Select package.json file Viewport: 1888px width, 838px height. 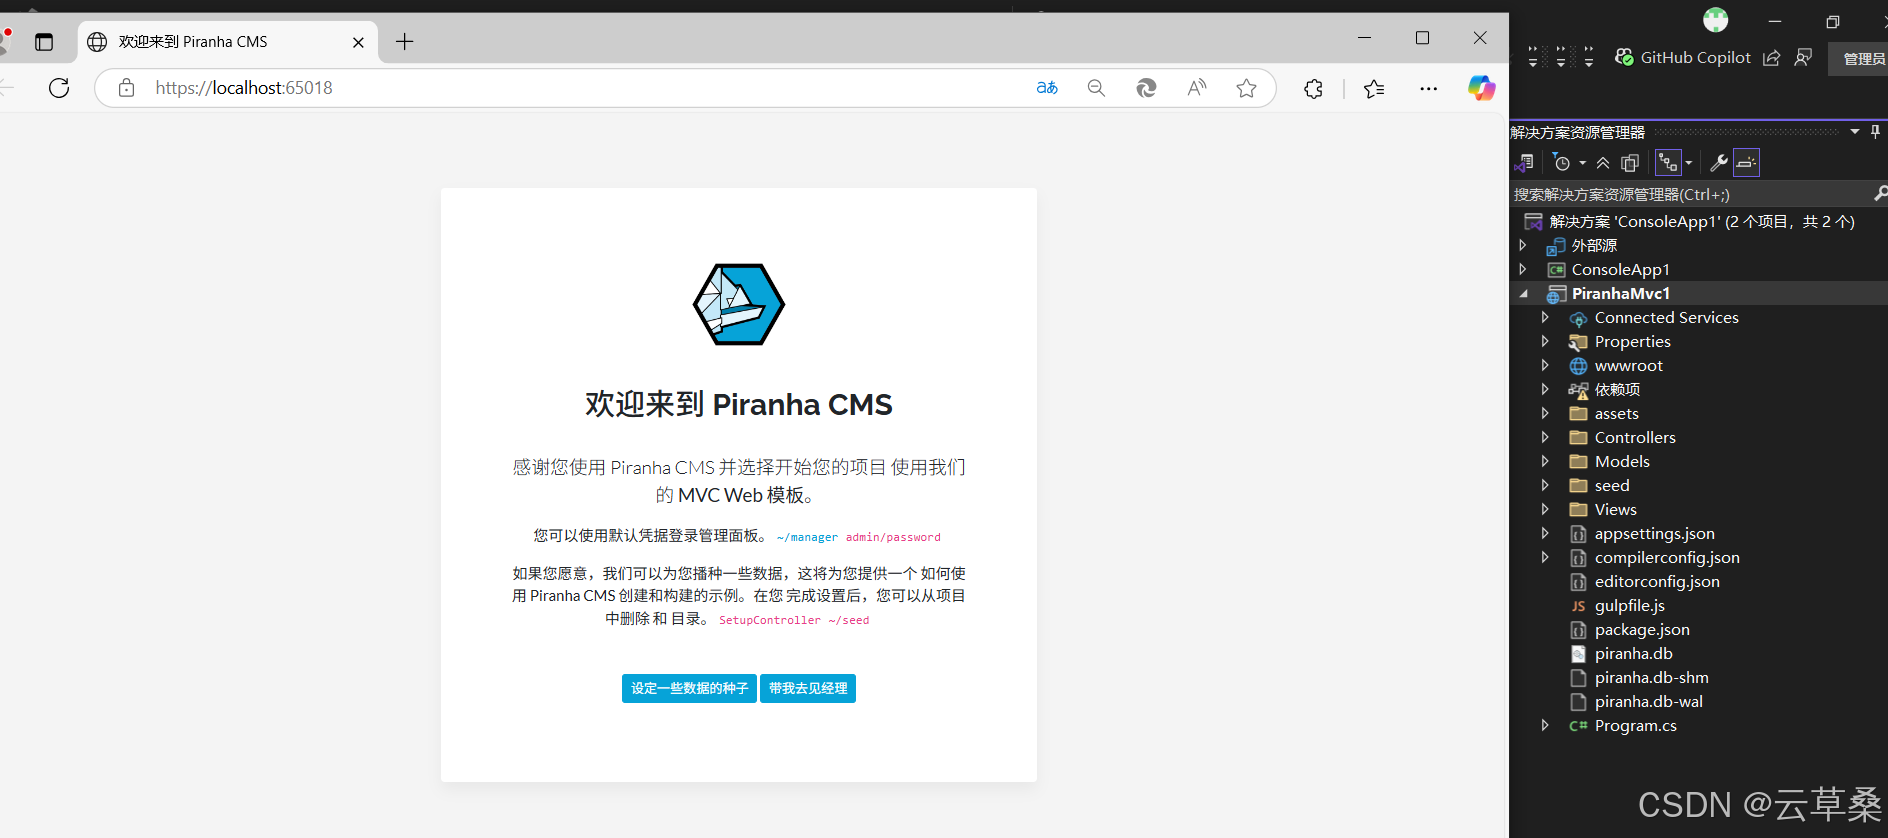point(1642,630)
